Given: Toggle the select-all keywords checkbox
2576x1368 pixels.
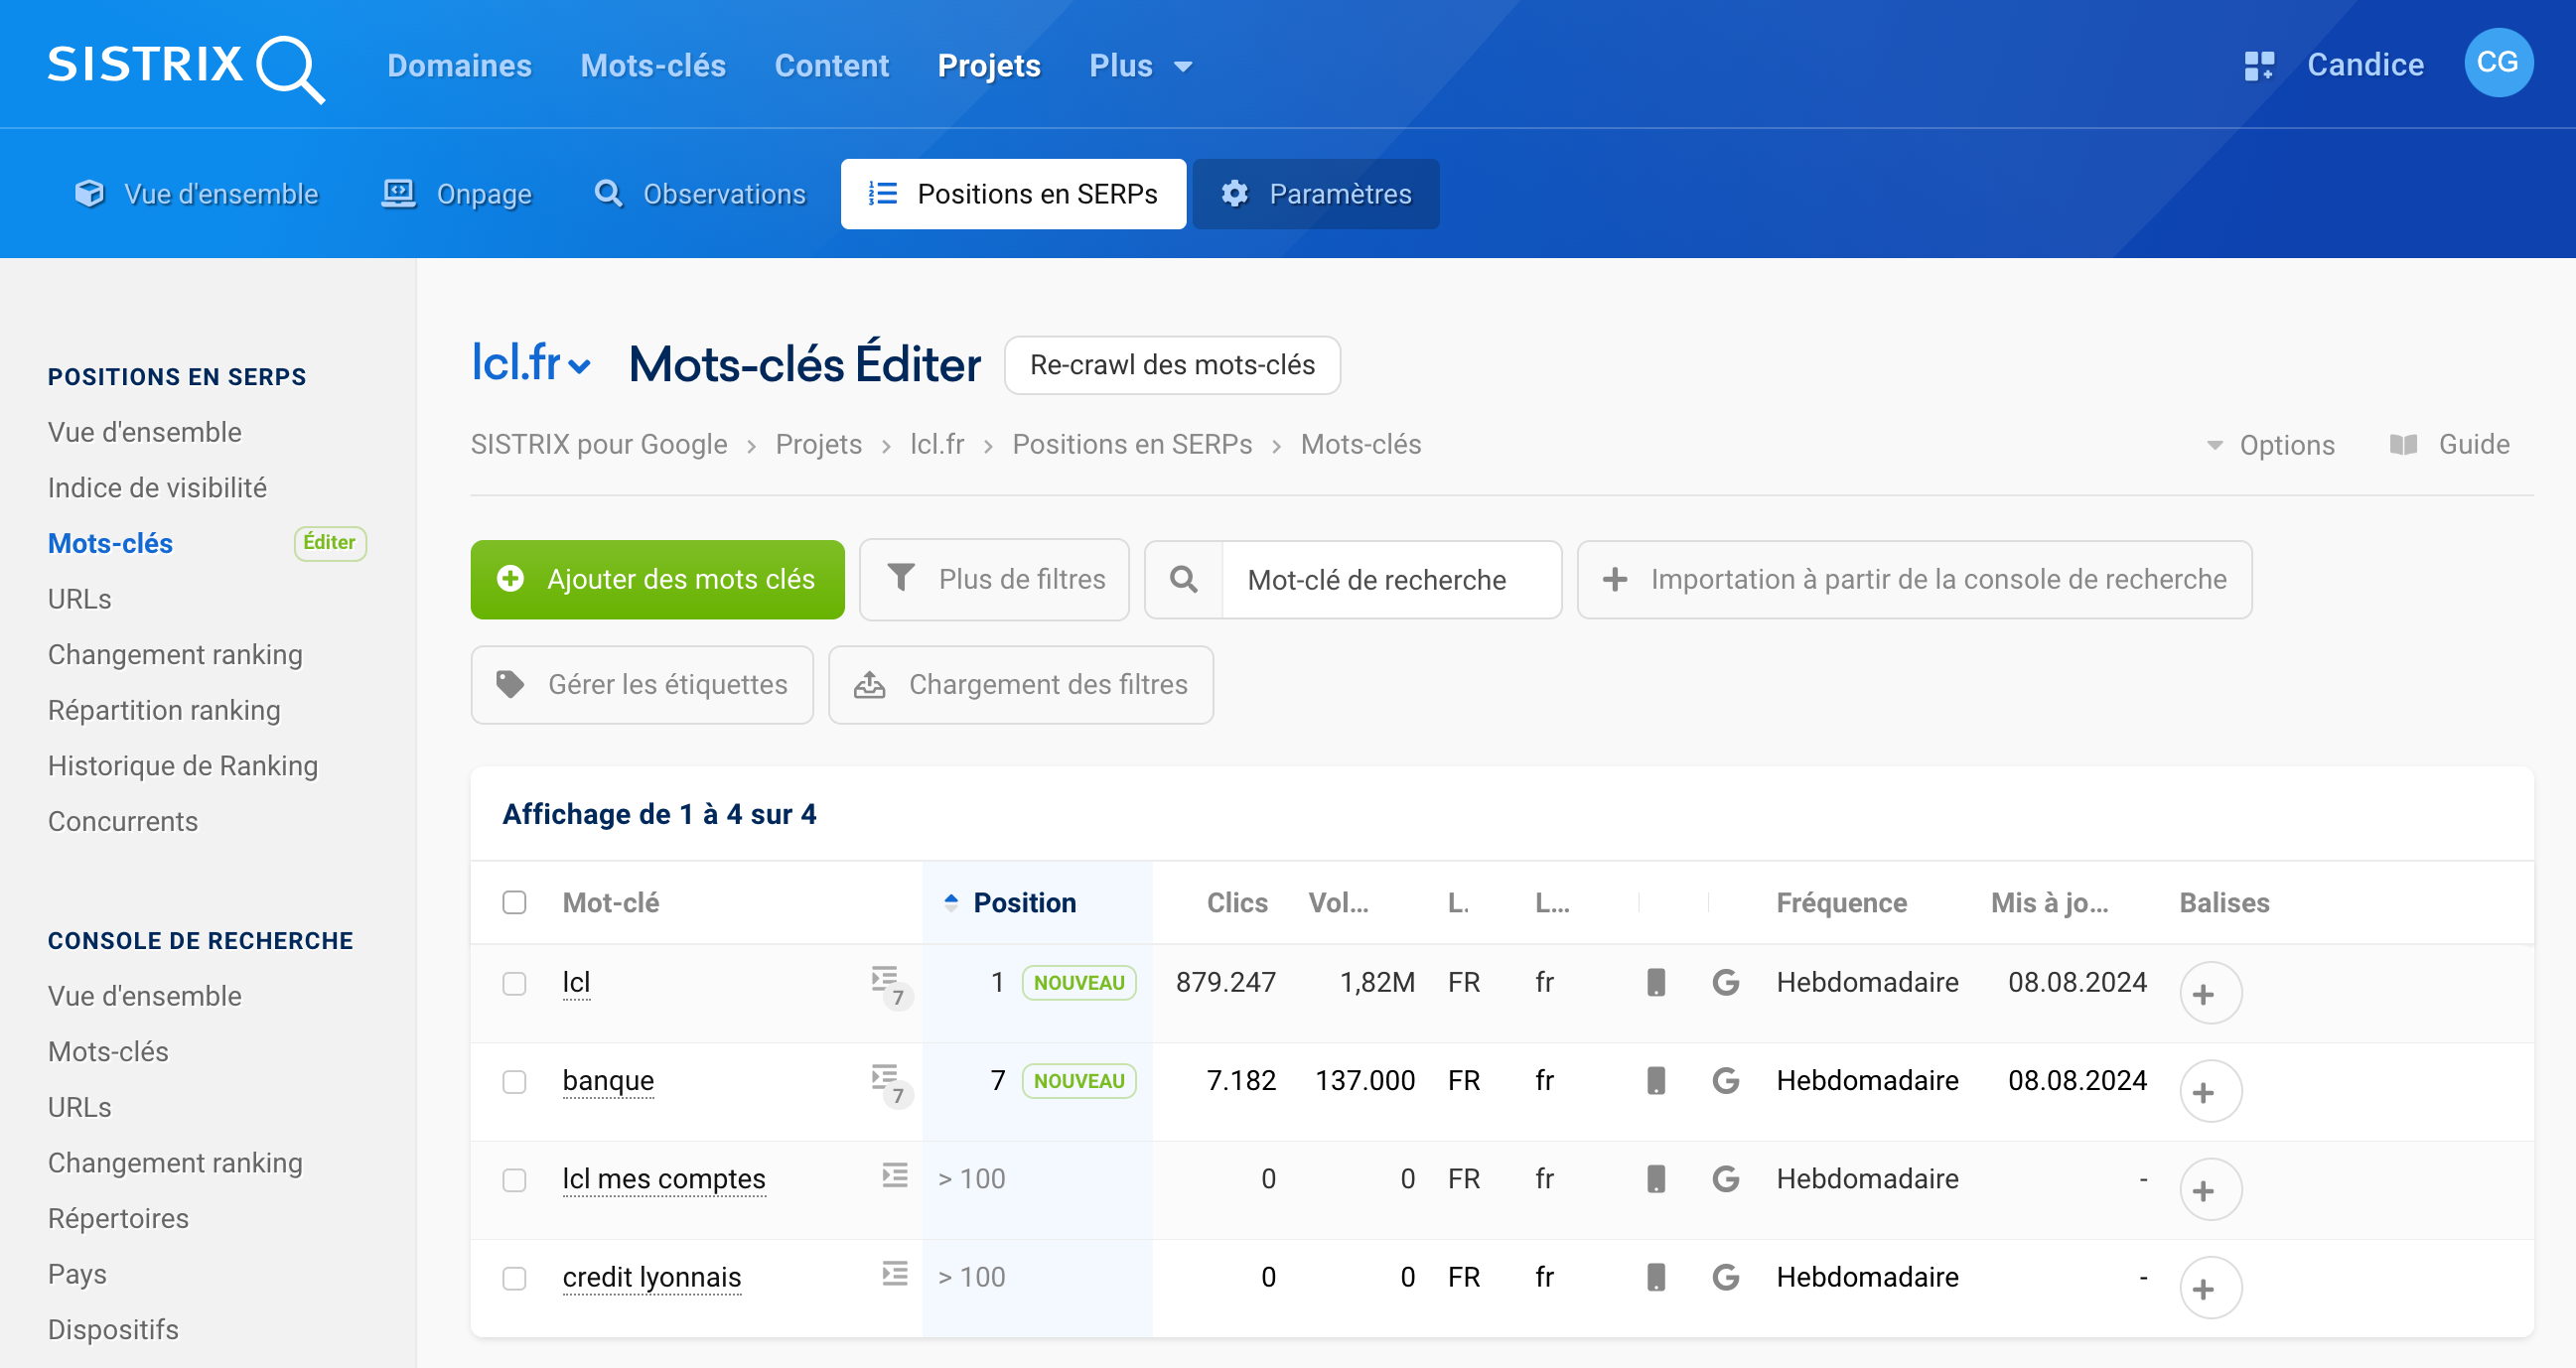Looking at the screenshot, I should pyautogui.click(x=514, y=902).
